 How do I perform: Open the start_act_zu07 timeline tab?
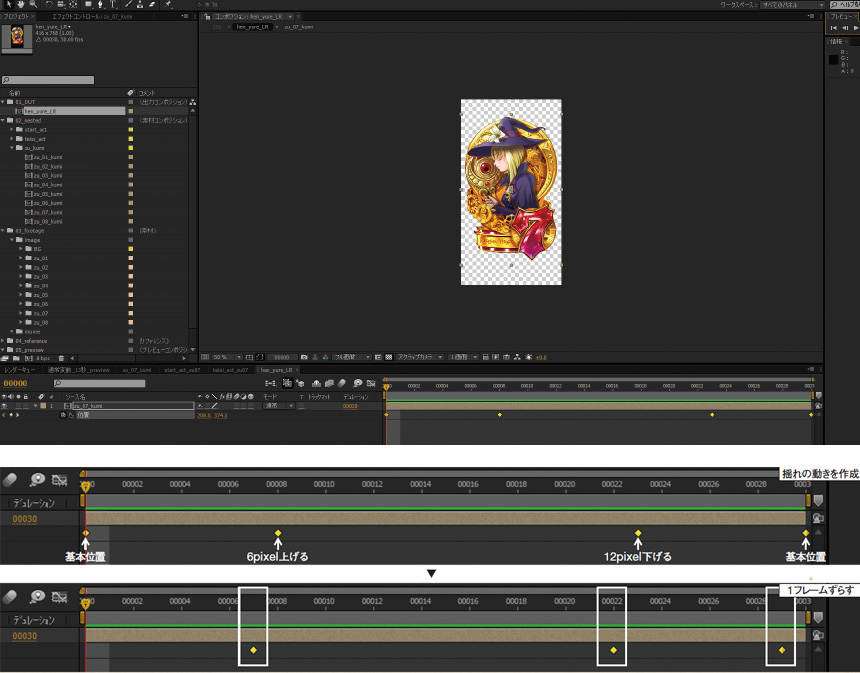[x=182, y=370]
